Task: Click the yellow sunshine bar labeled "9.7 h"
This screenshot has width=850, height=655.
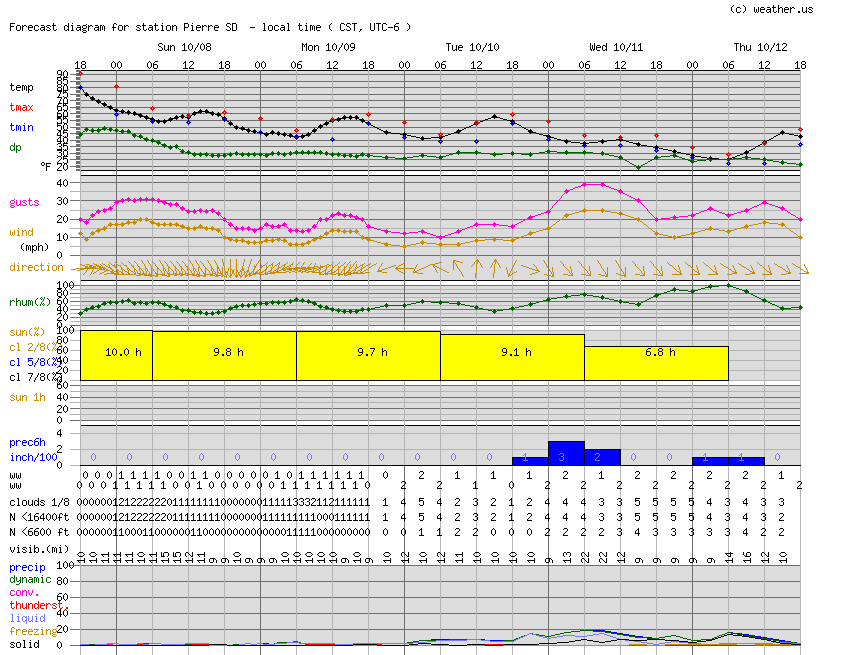Action: tap(369, 356)
